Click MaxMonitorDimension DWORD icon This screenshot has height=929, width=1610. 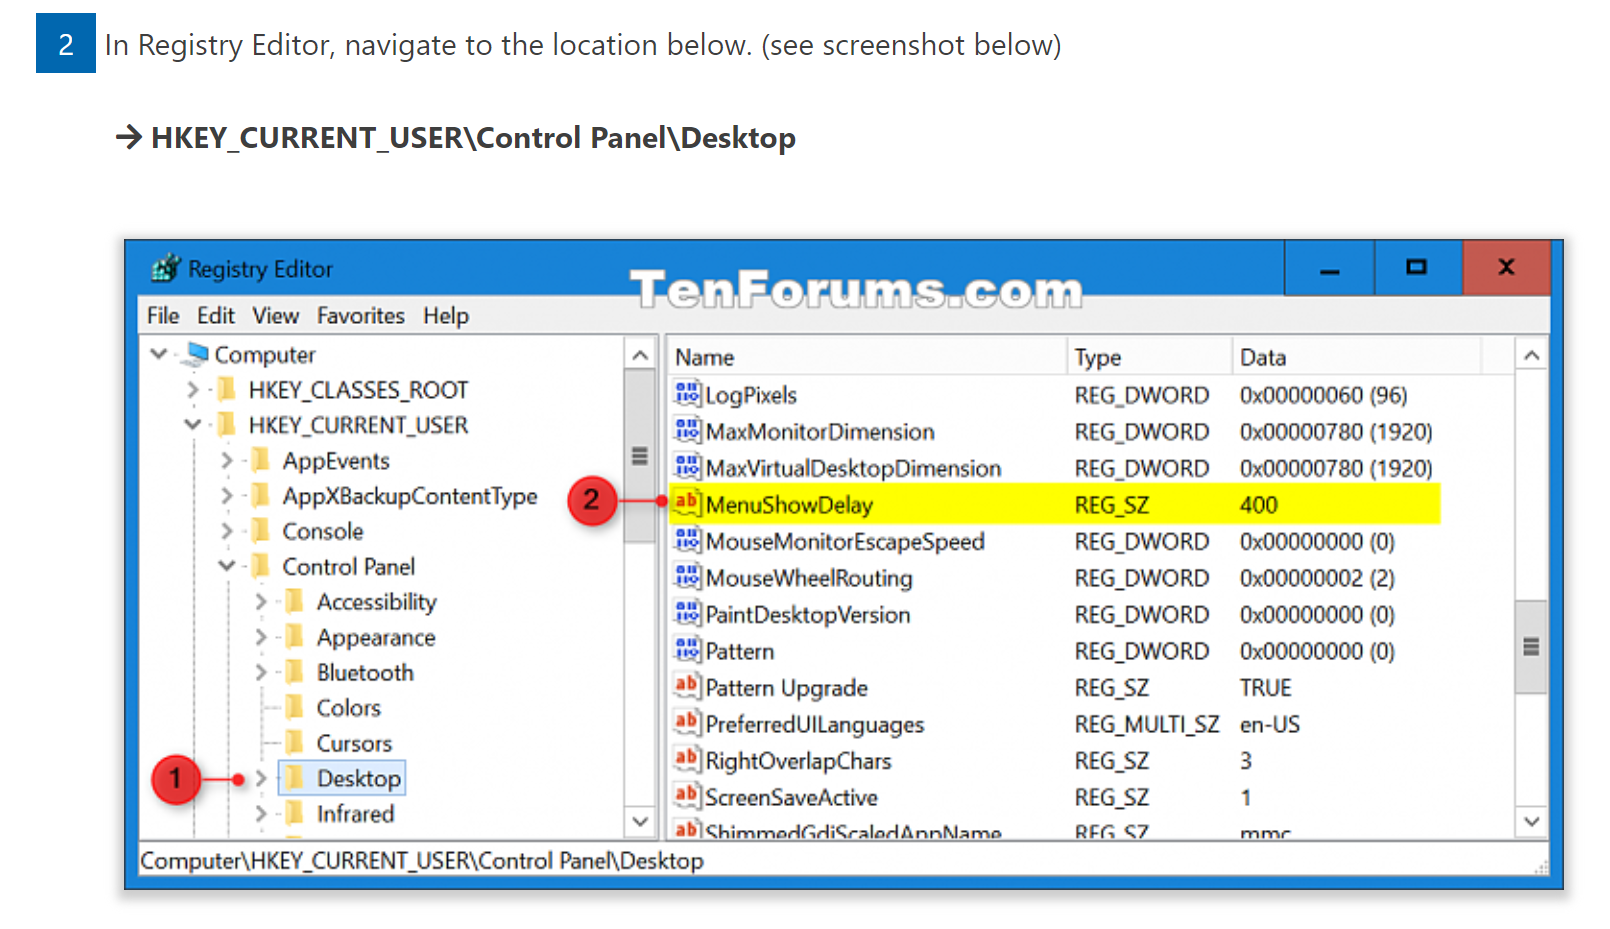click(687, 431)
